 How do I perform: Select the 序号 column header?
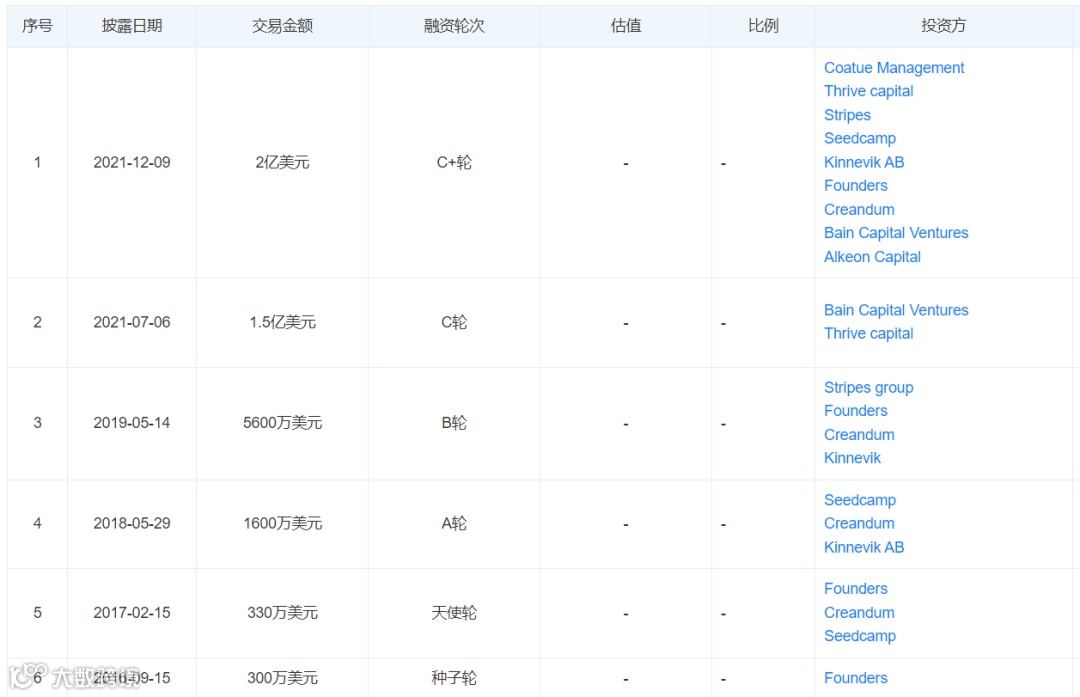point(37,26)
